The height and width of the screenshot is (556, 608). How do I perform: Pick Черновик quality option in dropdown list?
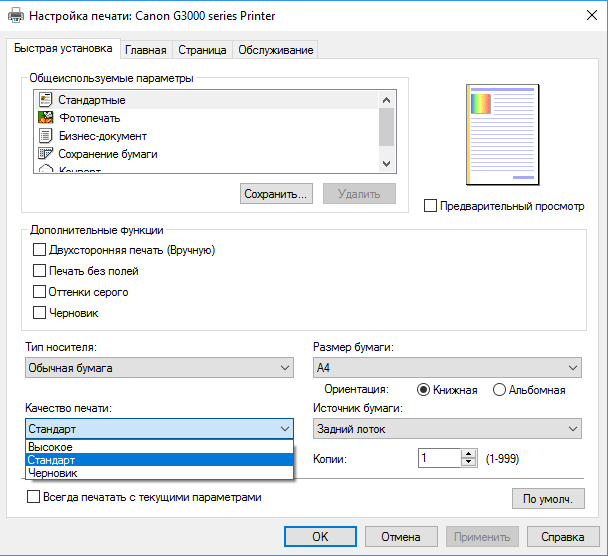159,473
